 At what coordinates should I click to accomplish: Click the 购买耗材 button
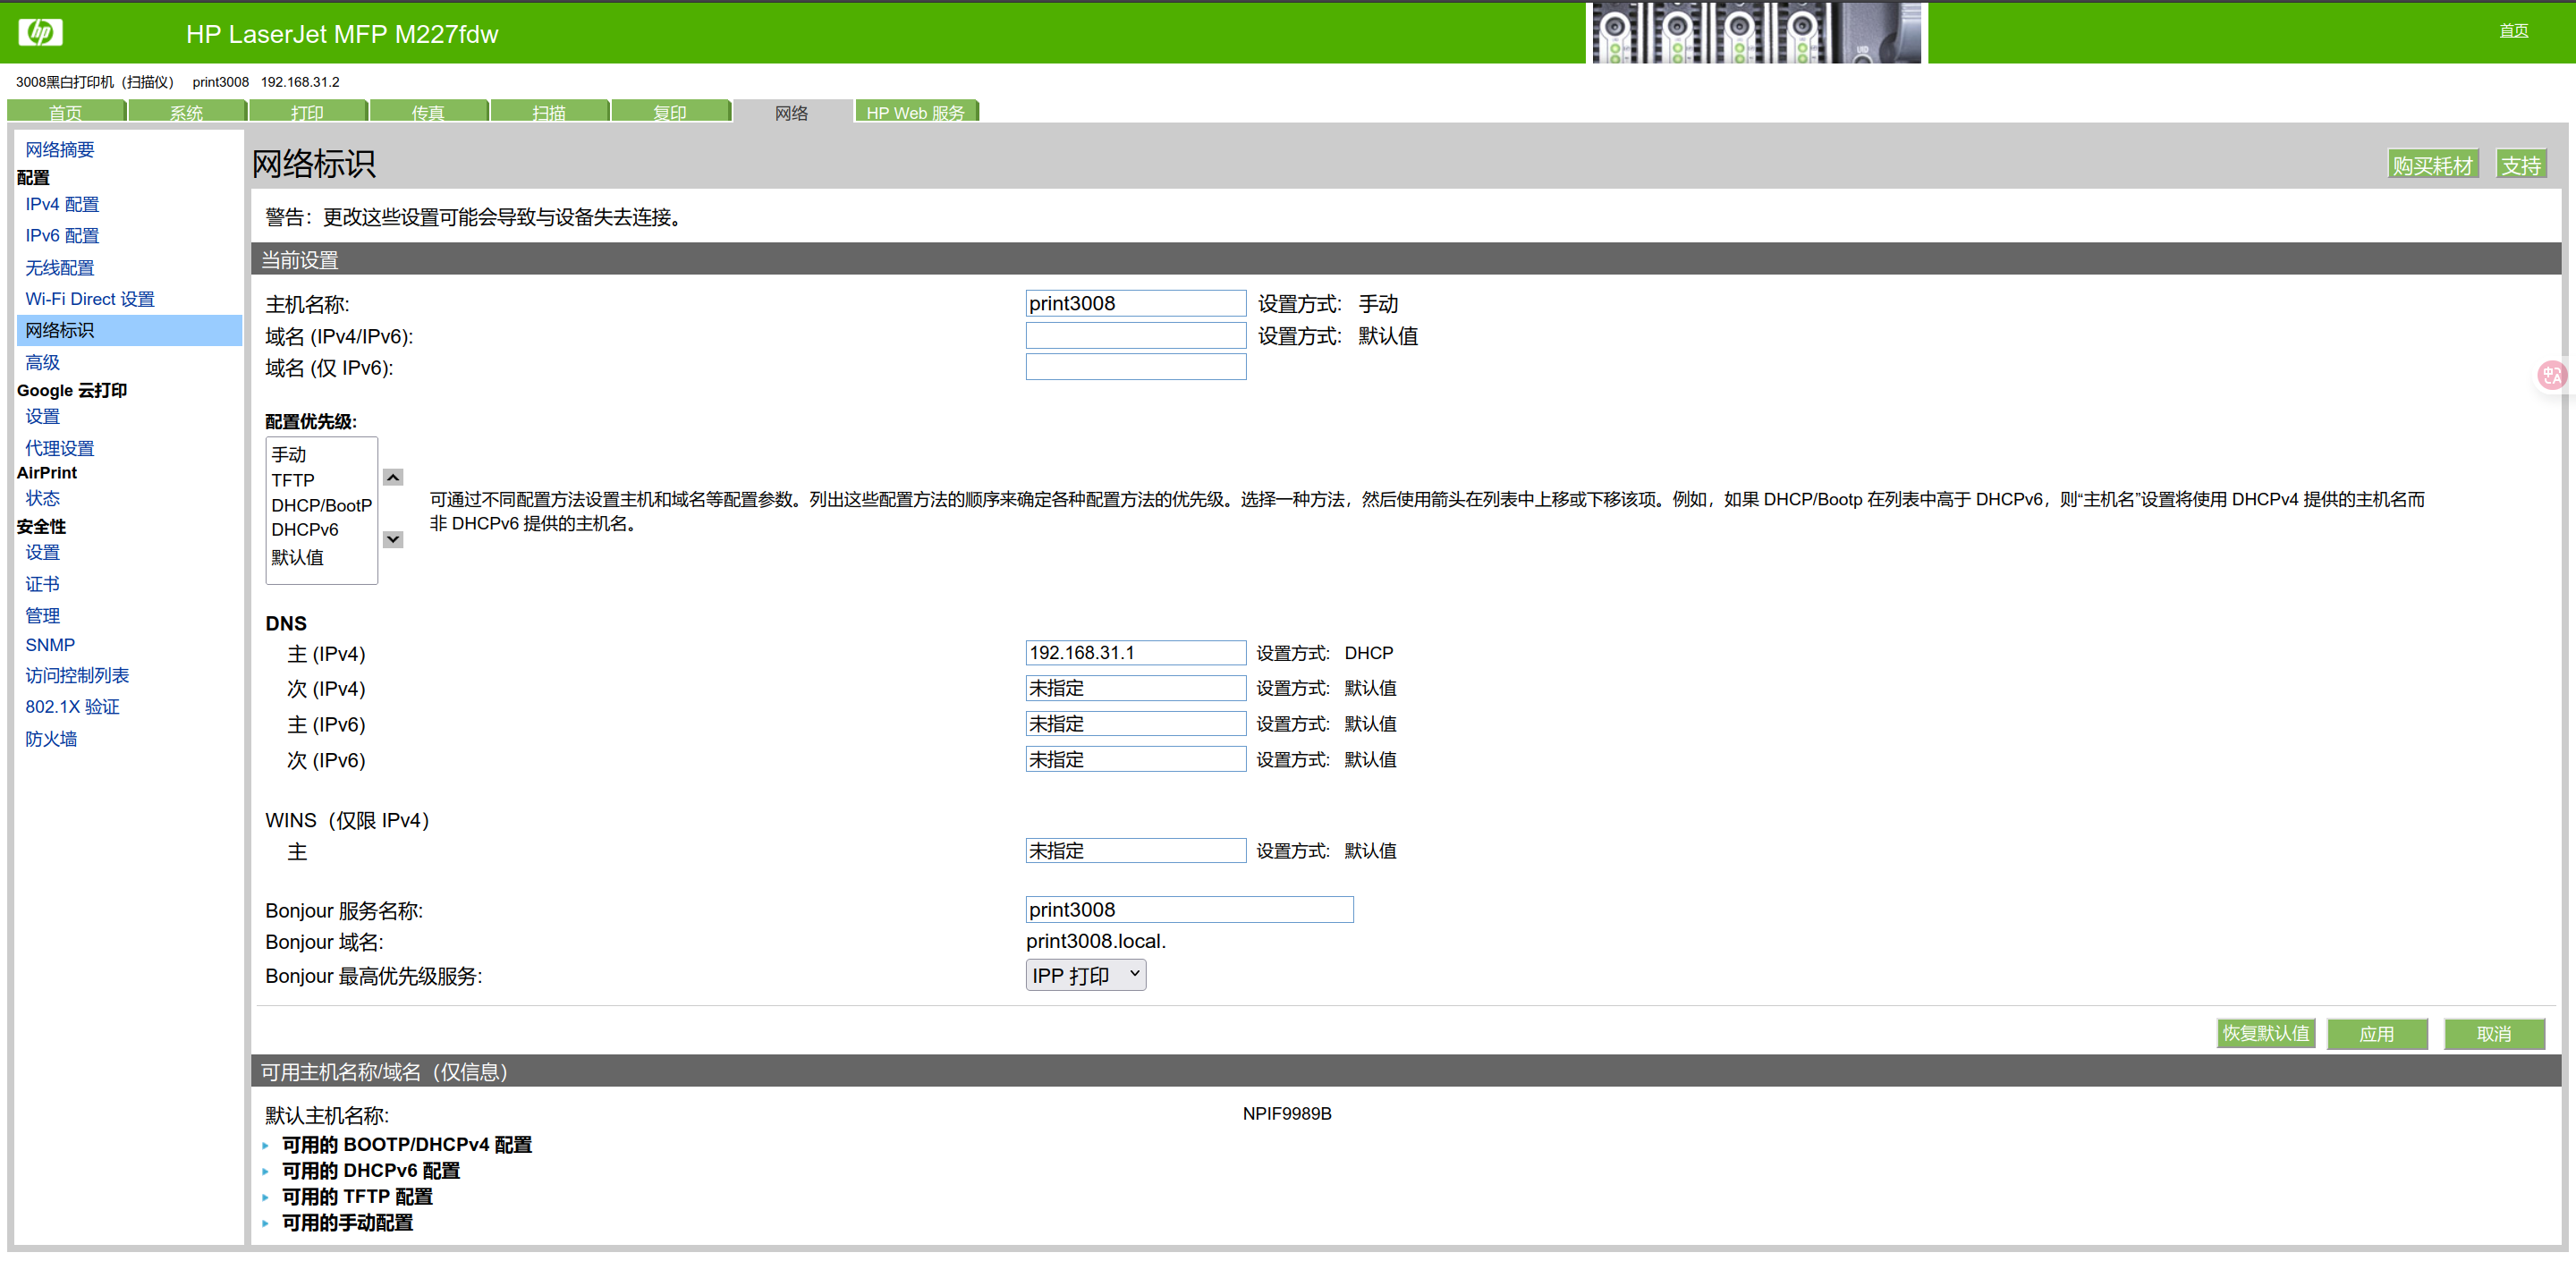[x=2432, y=165]
